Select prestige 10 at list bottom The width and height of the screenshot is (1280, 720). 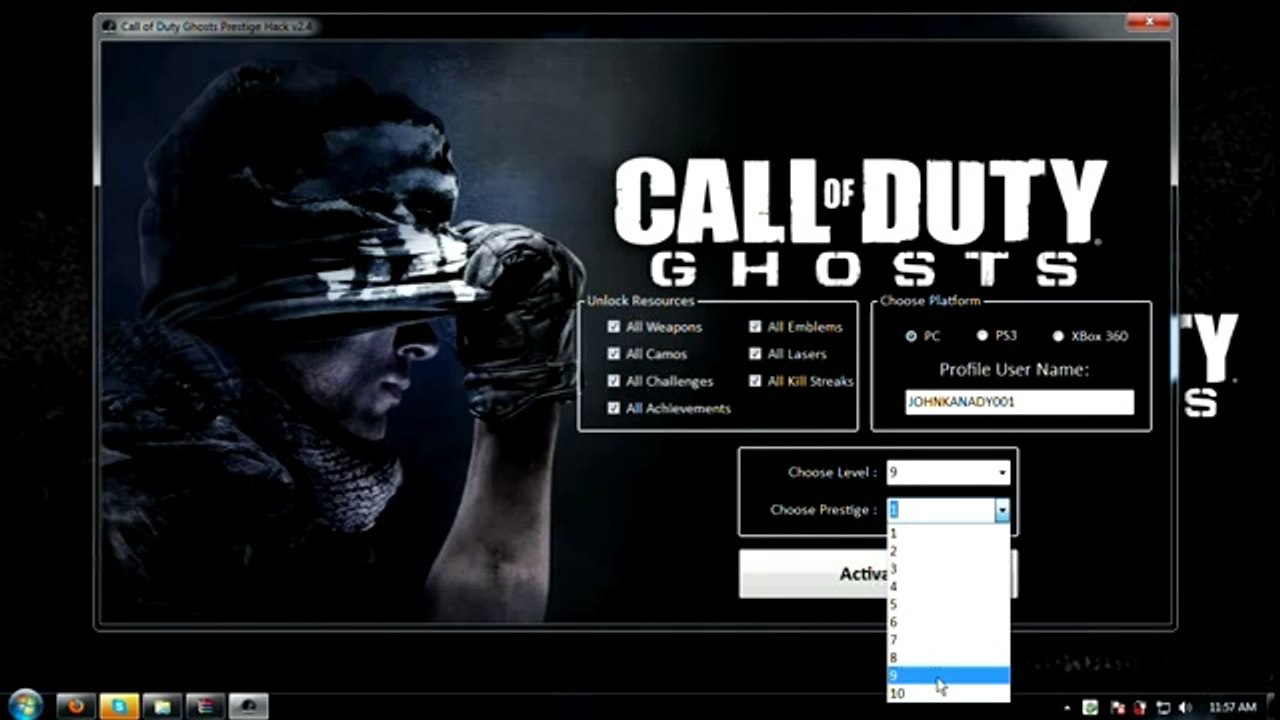click(x=948, y=693)
